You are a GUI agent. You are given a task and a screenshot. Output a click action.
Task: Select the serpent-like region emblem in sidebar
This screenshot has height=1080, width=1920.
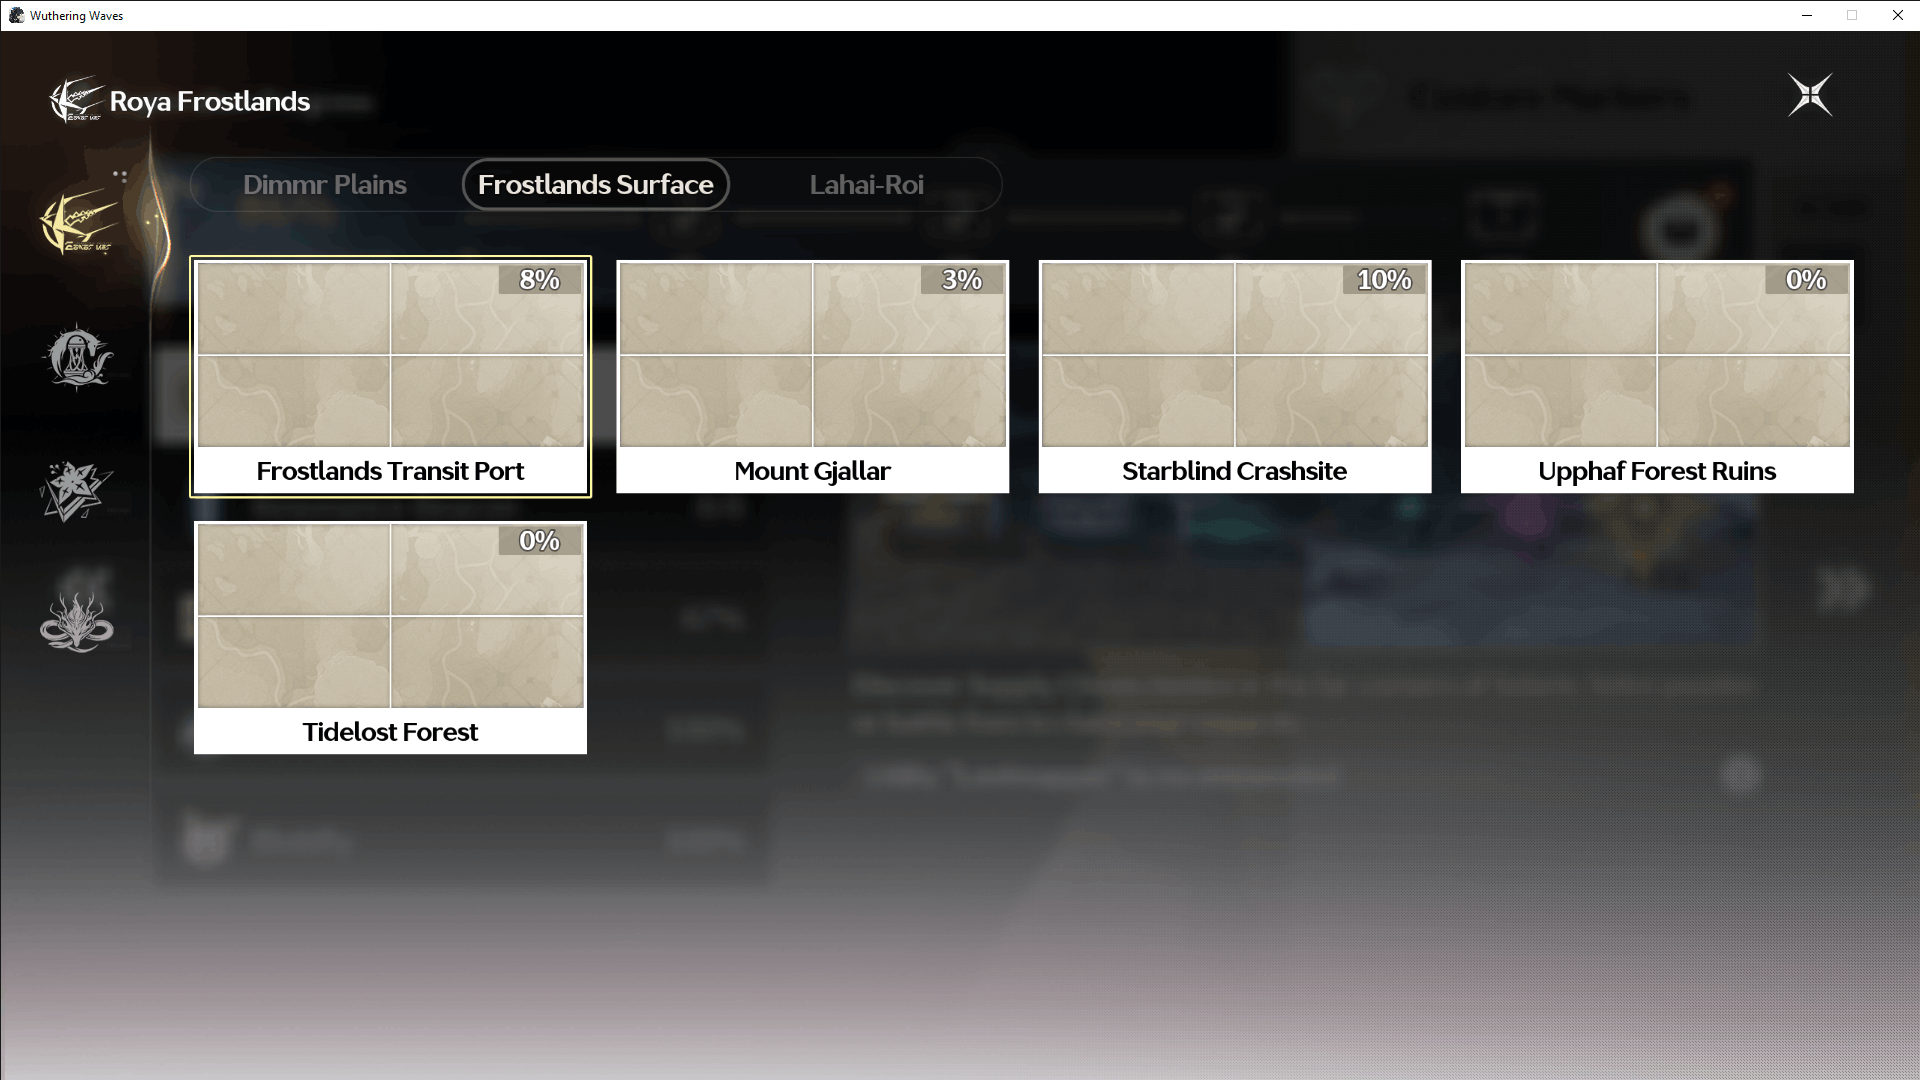(77, 622)
